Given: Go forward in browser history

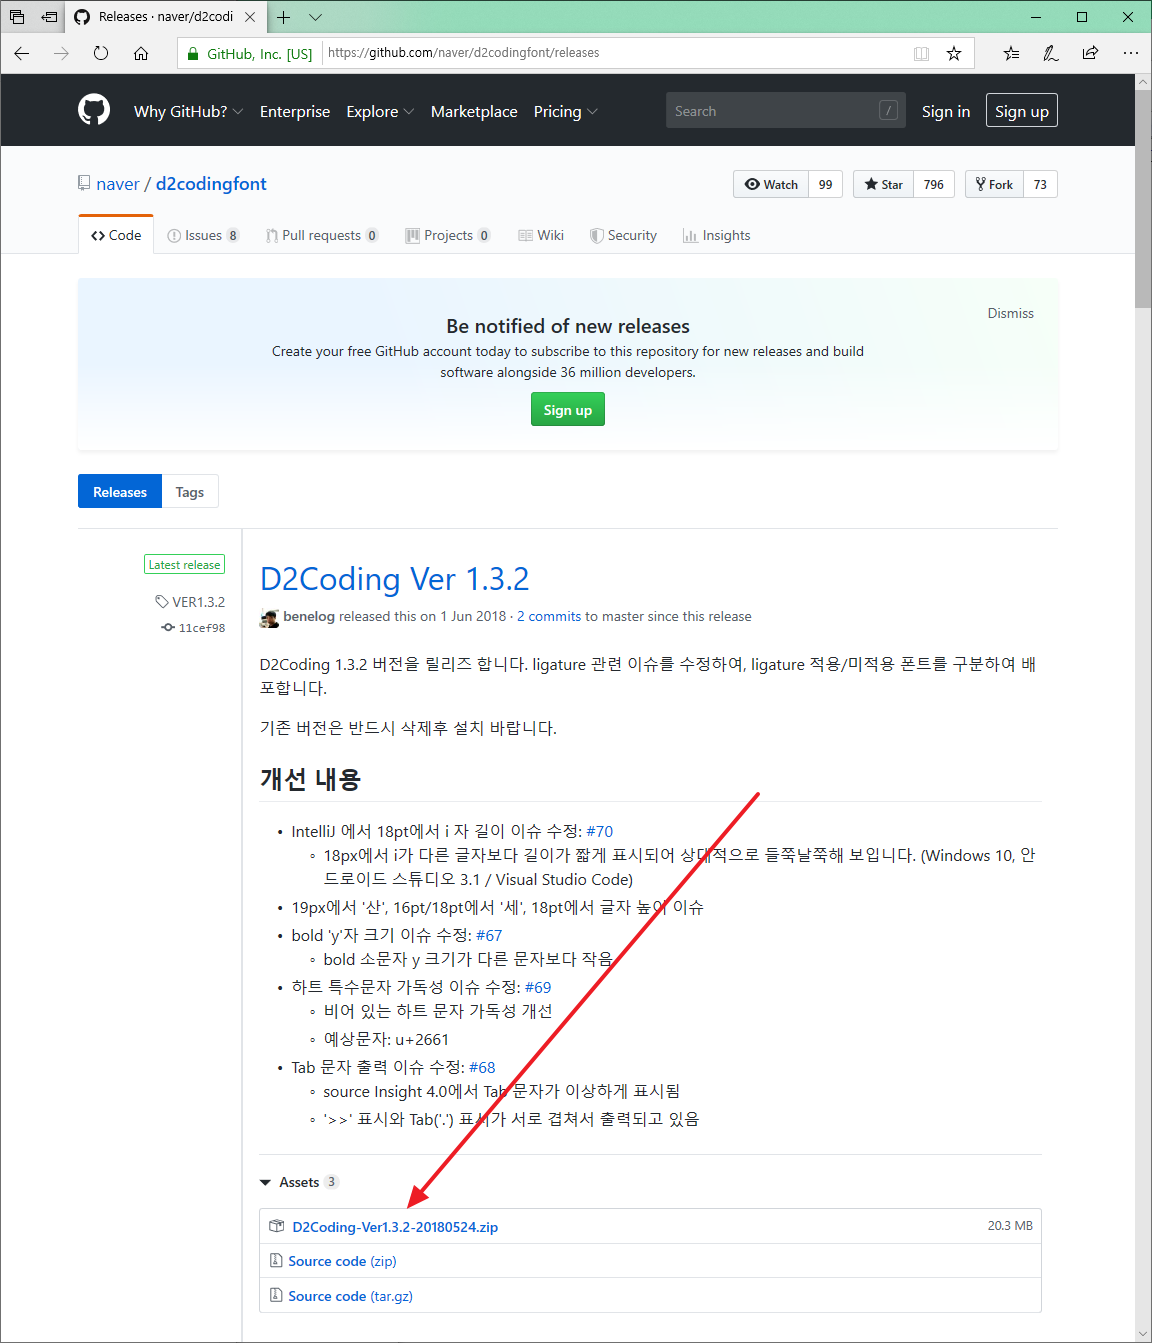Looking at the screenshot, I should coord(62,53).
